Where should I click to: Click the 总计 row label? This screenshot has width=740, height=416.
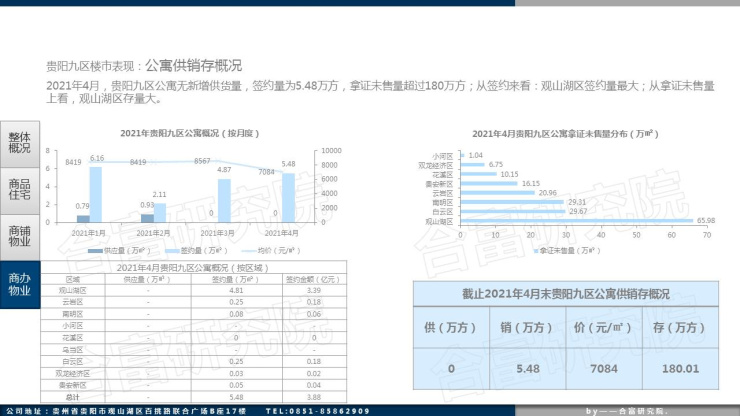(x=73, y=397)
